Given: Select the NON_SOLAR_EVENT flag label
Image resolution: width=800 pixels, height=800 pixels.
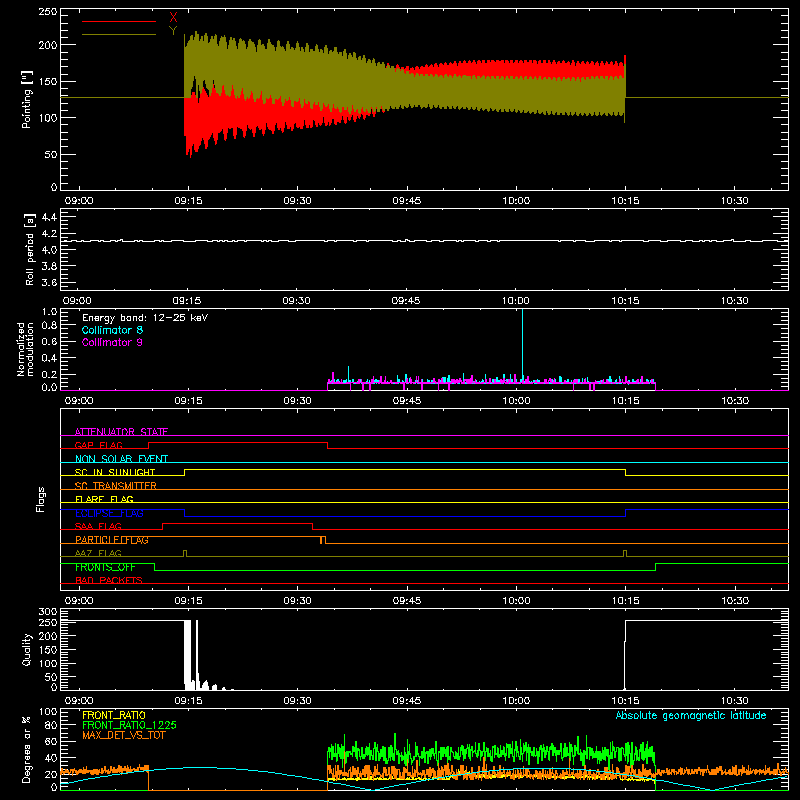Looking at the screenshot, I should [121, 459].
